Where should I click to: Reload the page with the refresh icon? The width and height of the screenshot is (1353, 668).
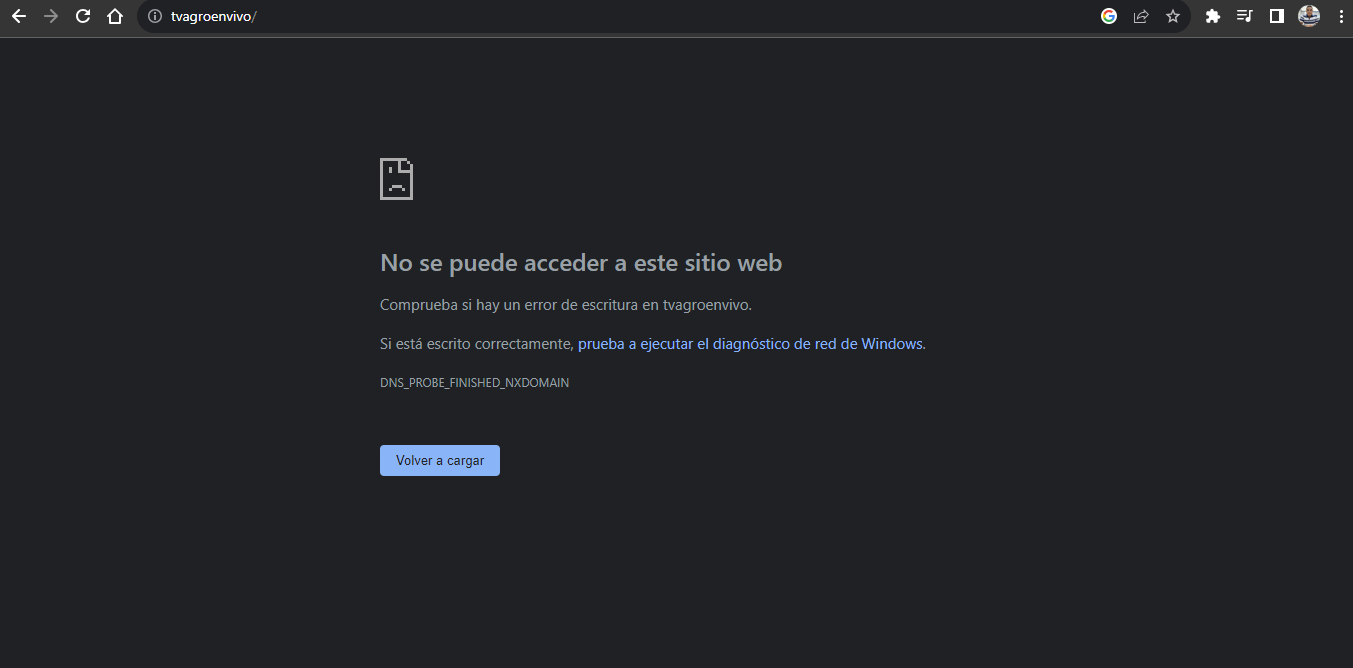(x=83, y=16)
